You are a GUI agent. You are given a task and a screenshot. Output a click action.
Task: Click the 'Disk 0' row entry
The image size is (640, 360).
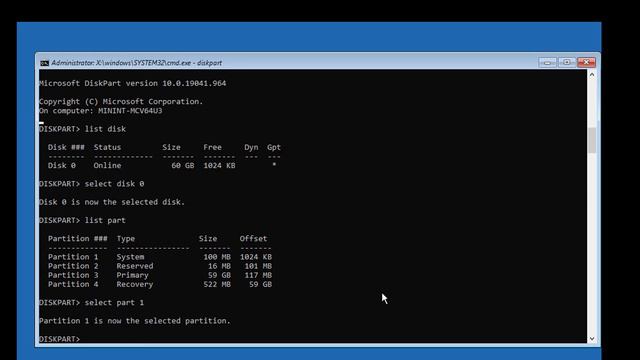pyautogui.click(x=62, y=166)
